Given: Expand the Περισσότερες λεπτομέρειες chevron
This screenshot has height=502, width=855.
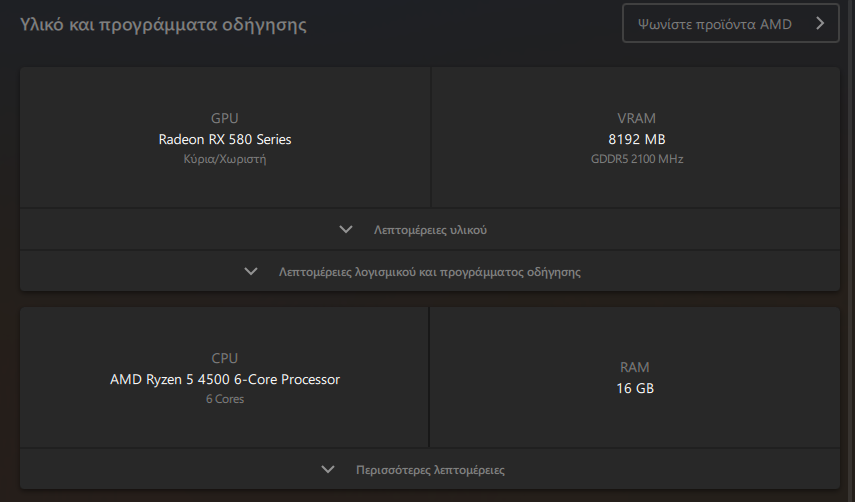Looking at the screenshot, I should pyautogui.click(x=328, y=469).
